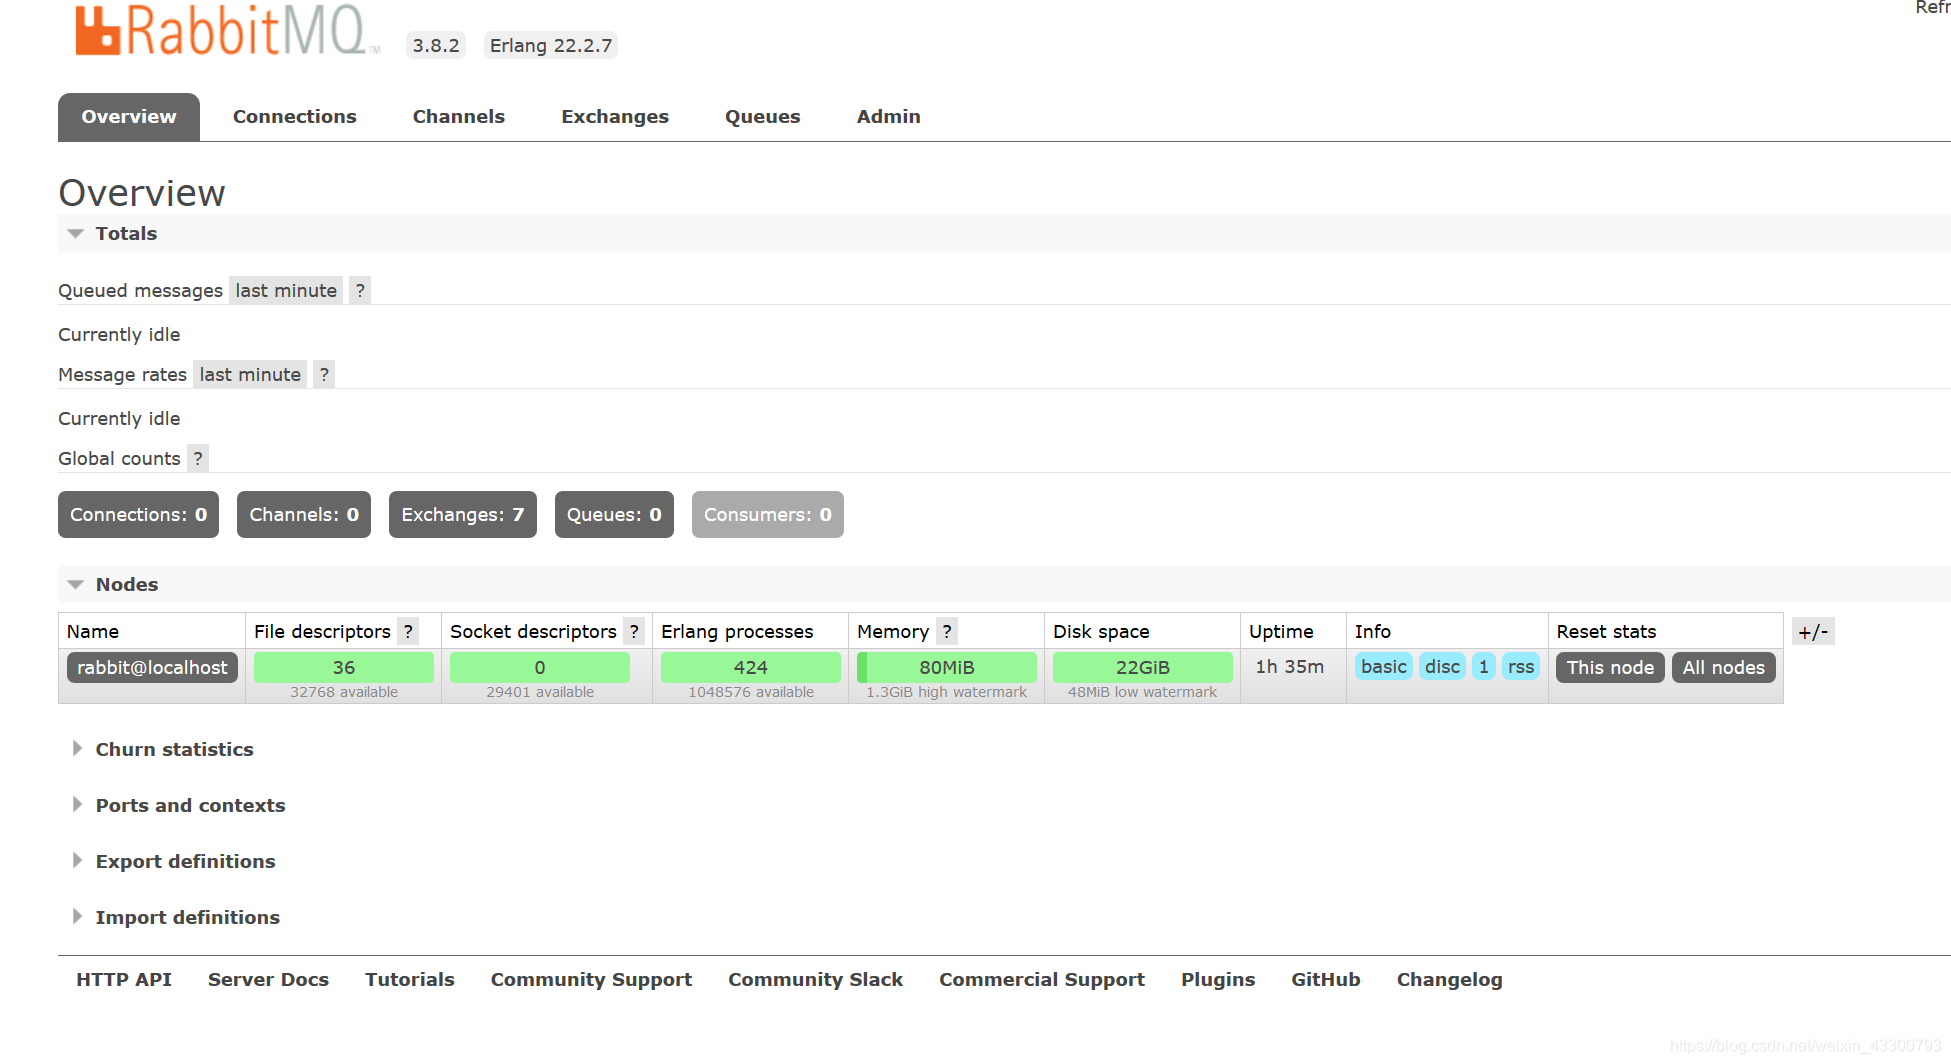The width and height of the screenshot is (1951, 1064).
Task: Switch to the Queues tab
Action: [x=763, y=117]
